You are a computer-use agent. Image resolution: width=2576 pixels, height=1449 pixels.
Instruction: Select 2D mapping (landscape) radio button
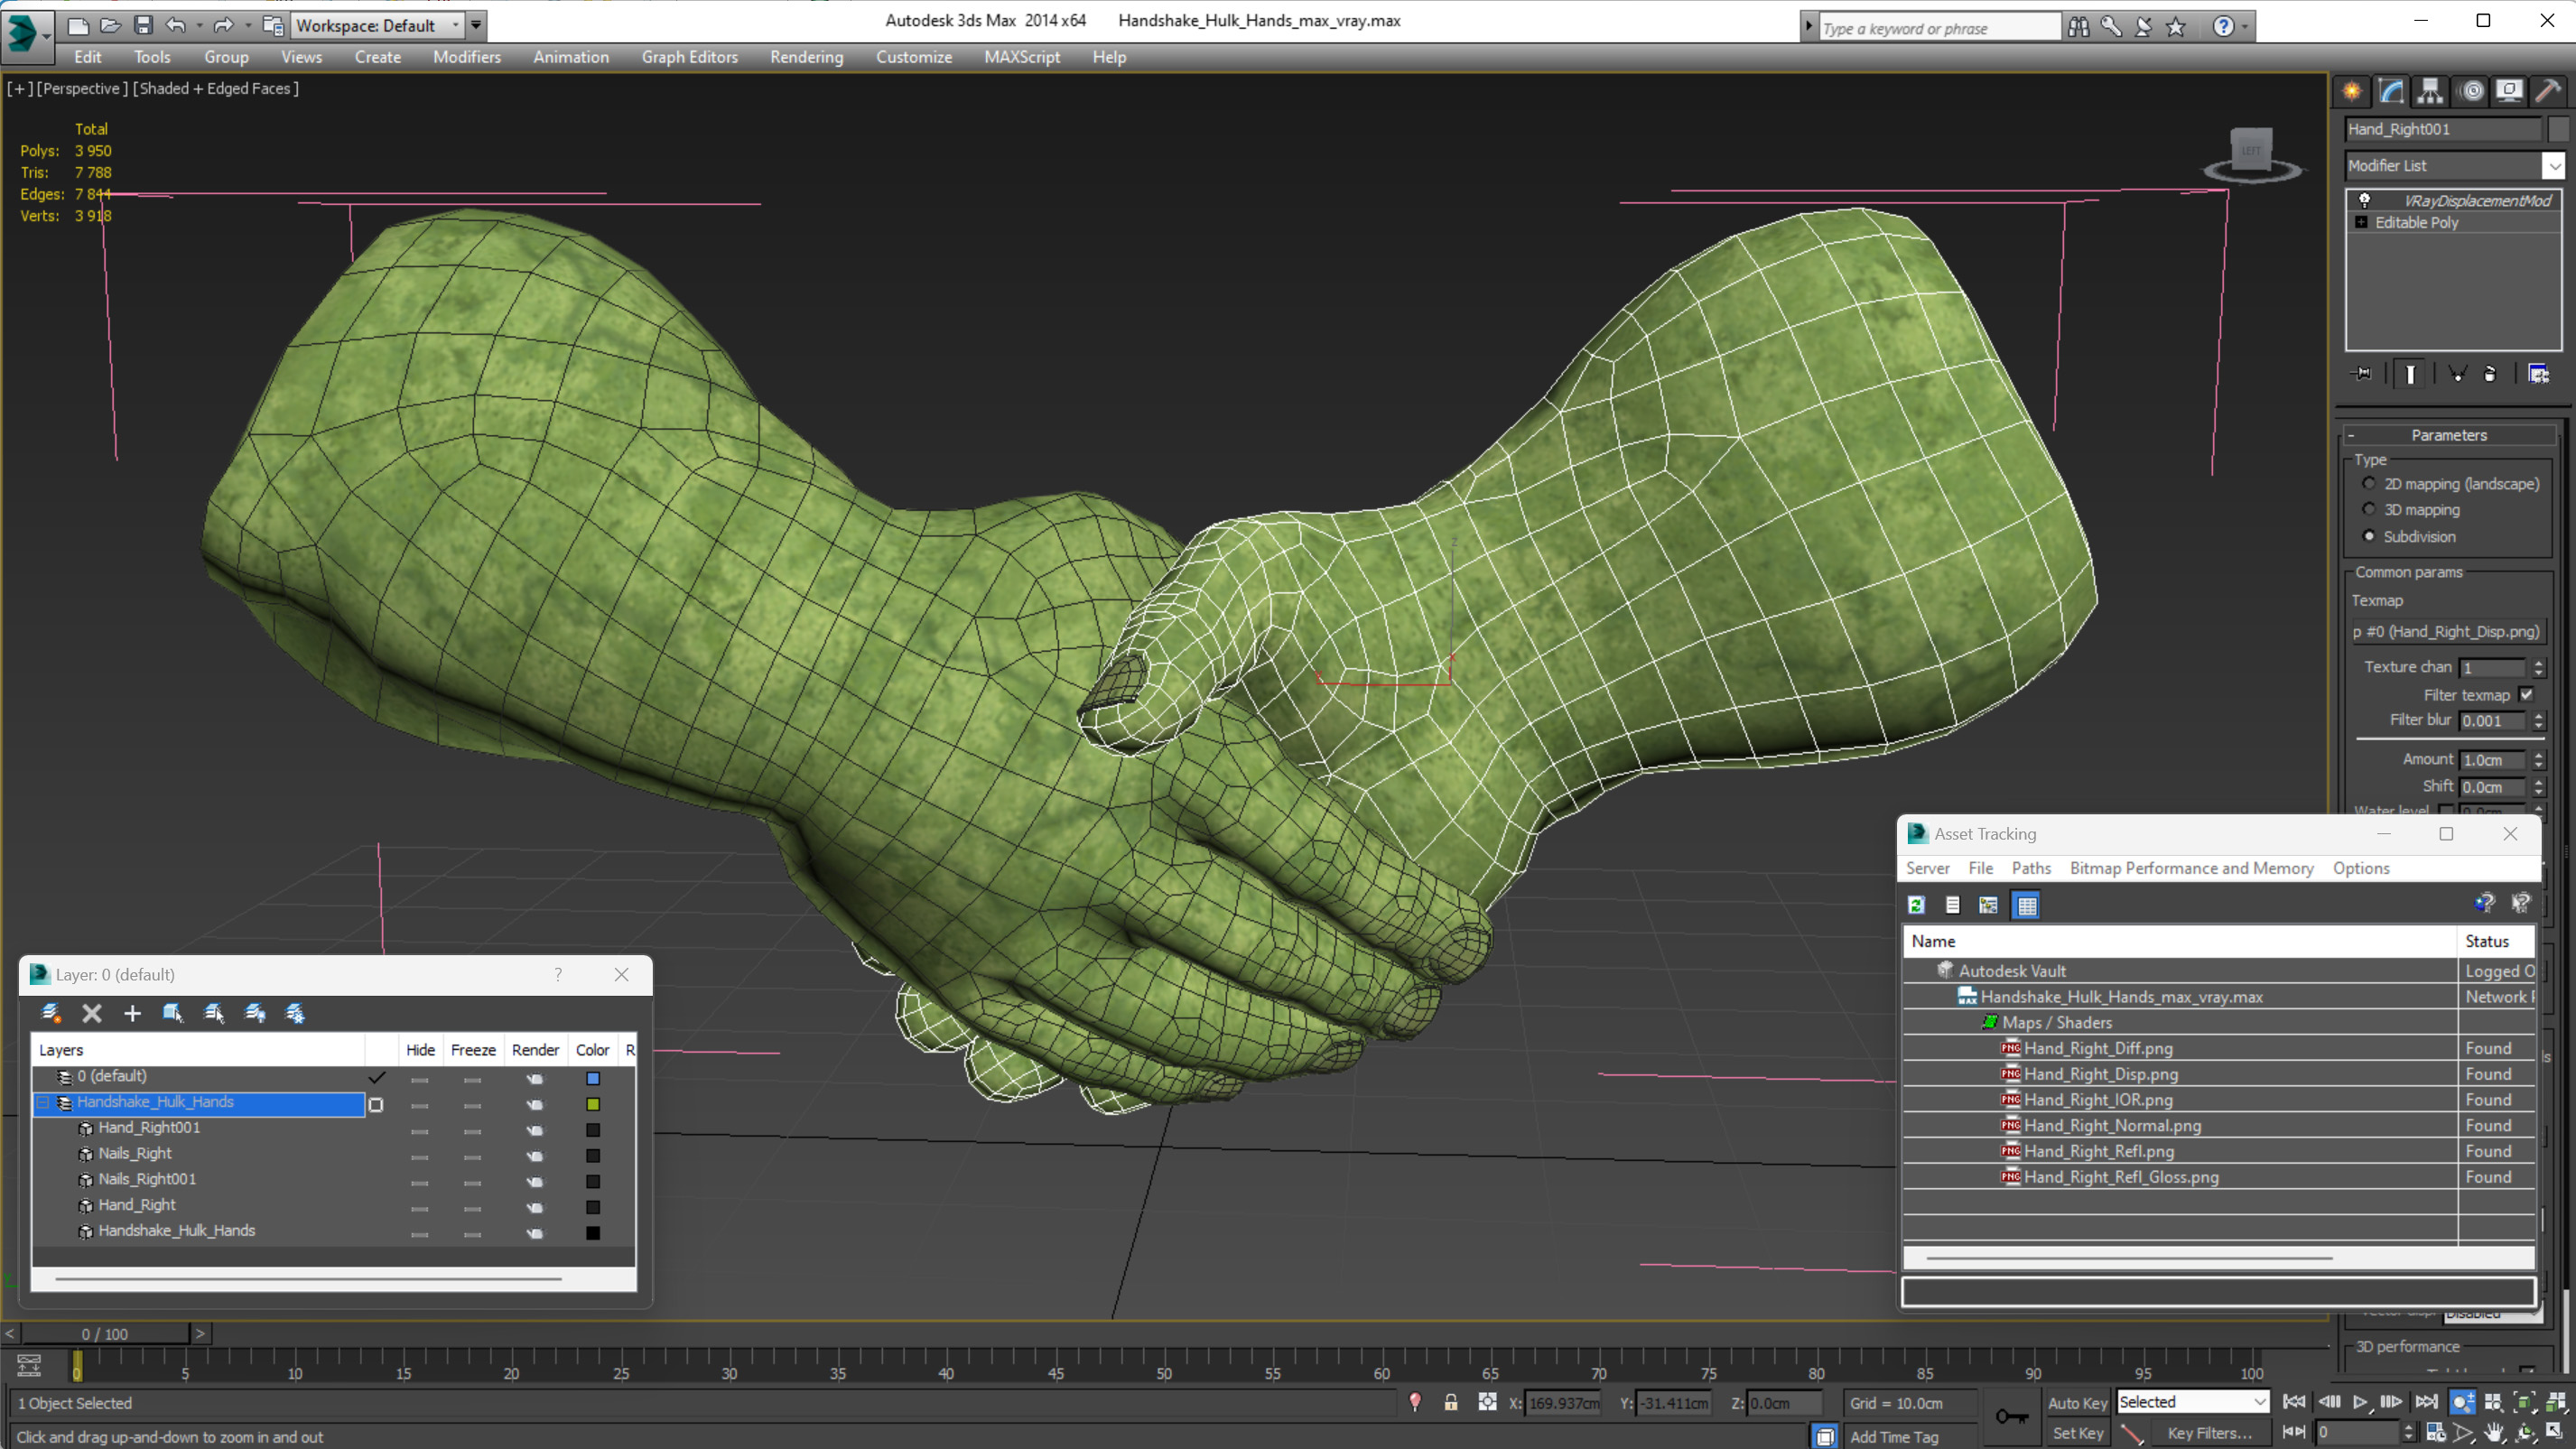(2368, 483)
